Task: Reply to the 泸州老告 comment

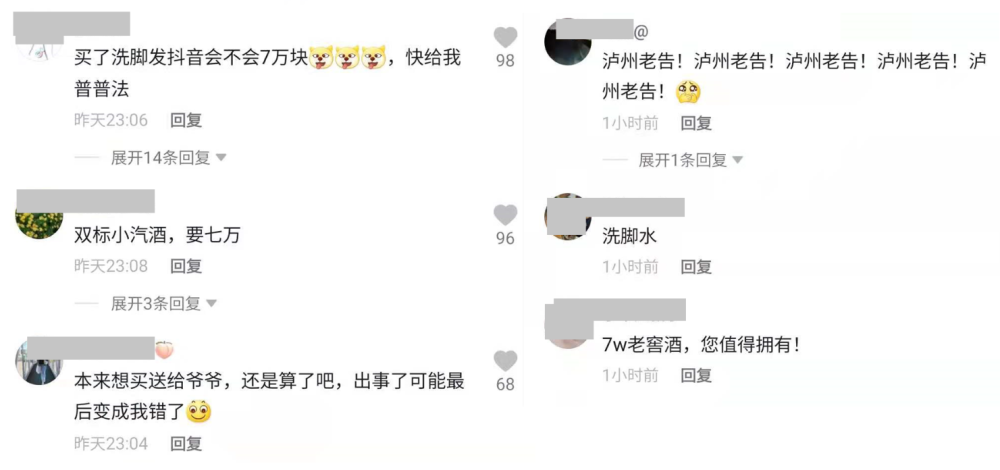Action: point(696,123)
